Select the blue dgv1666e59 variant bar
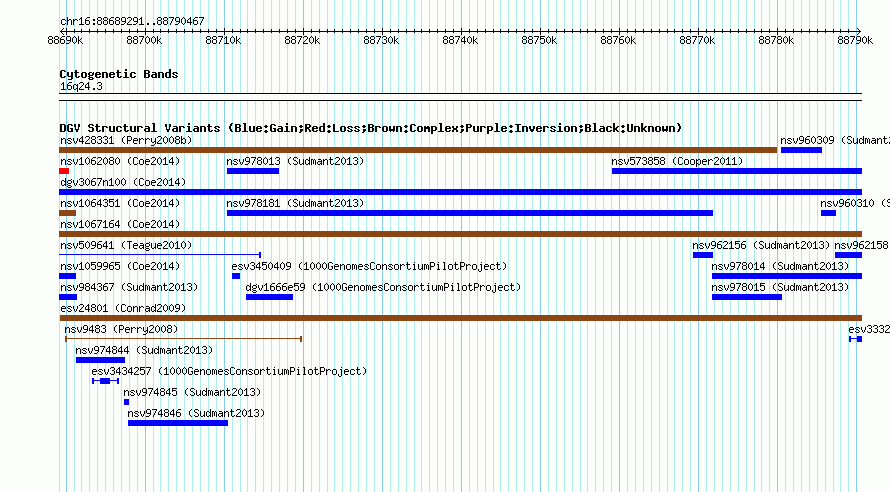Image resolution: width=890 pixels, height=492 pixels. [x=270, y=297]
